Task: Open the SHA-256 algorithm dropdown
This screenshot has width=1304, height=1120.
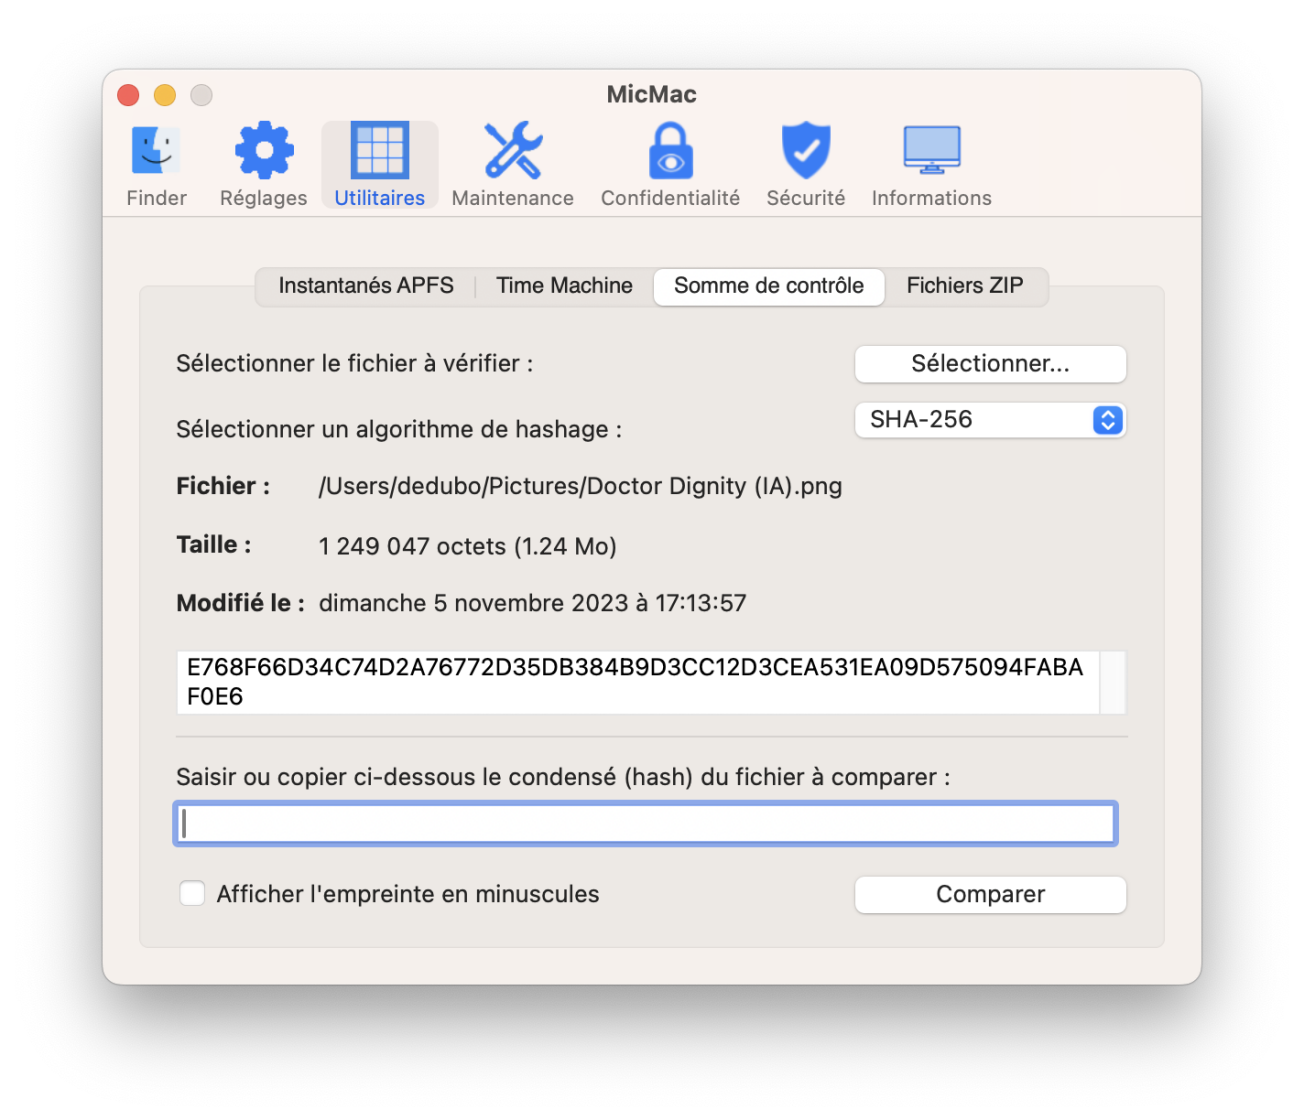Action: coord(990,420)
